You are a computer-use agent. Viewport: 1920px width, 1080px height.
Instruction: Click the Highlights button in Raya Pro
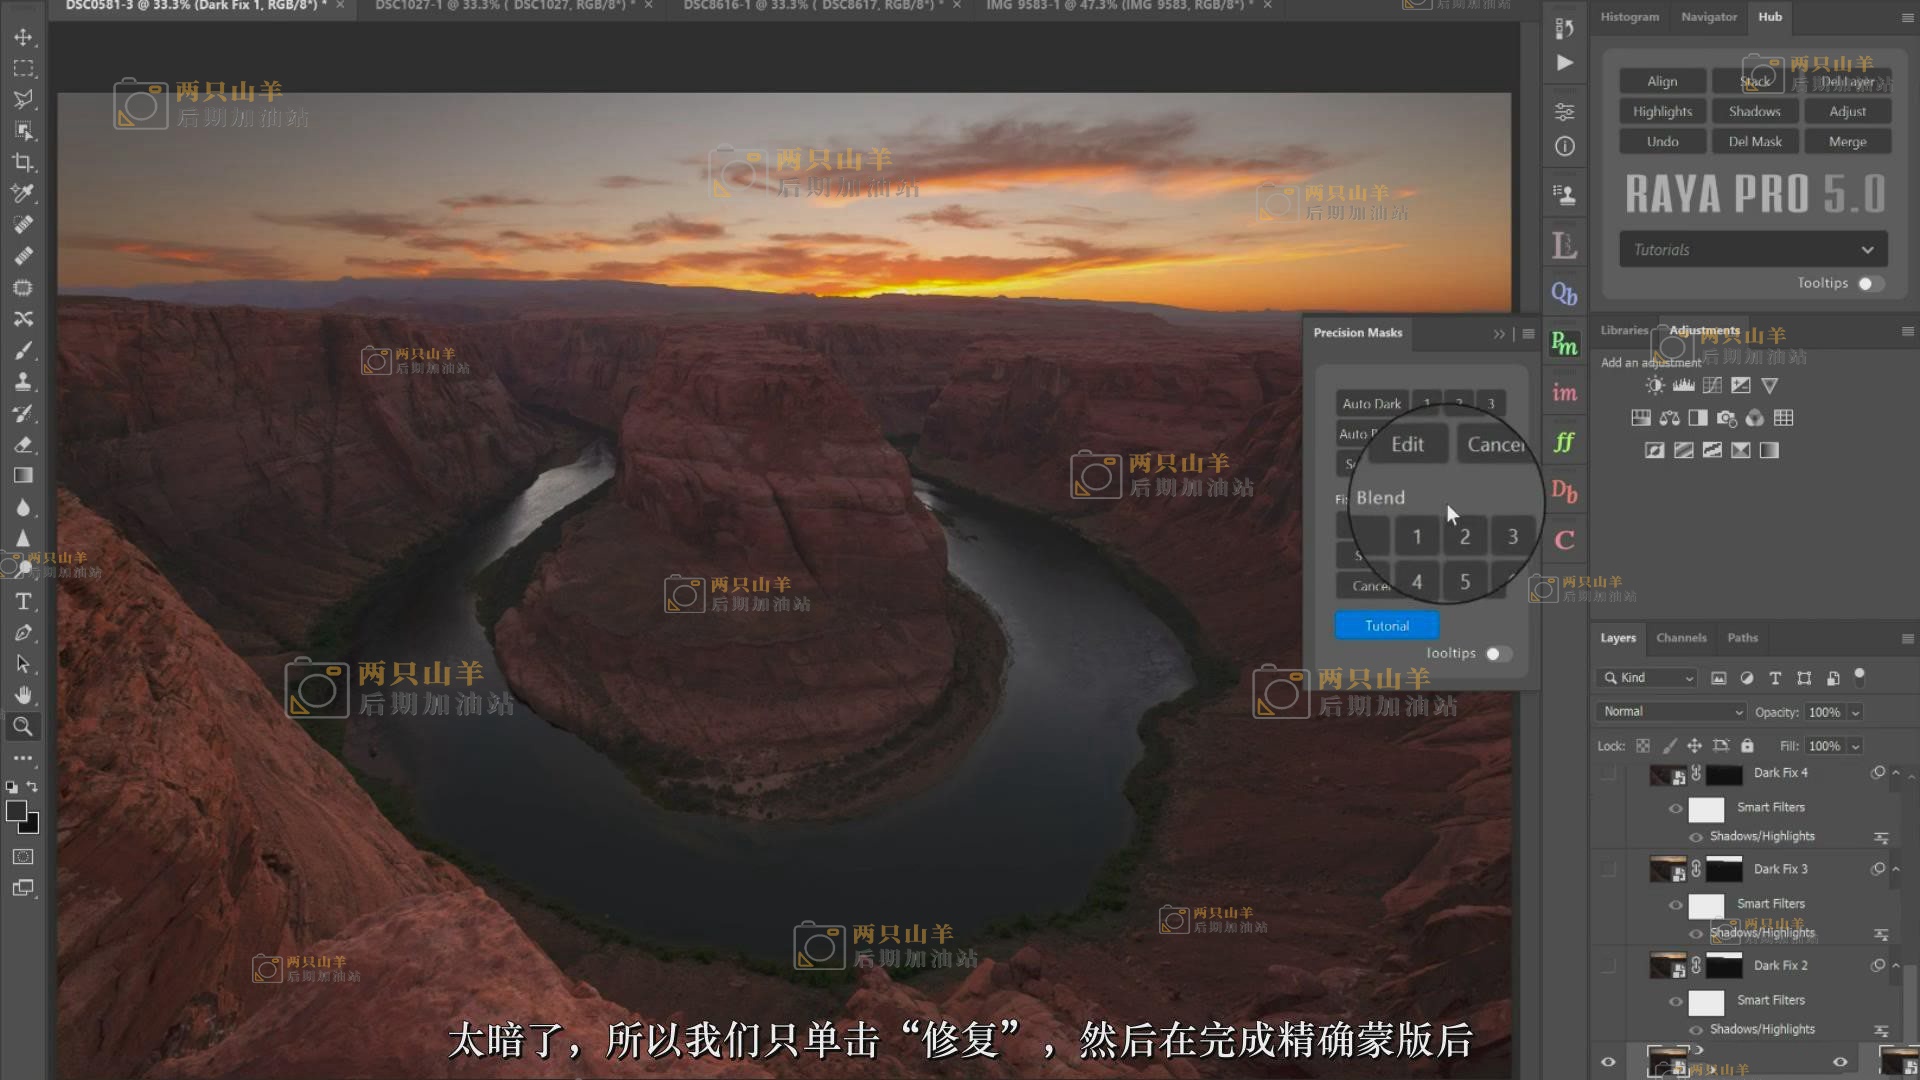pos(1662,112)
